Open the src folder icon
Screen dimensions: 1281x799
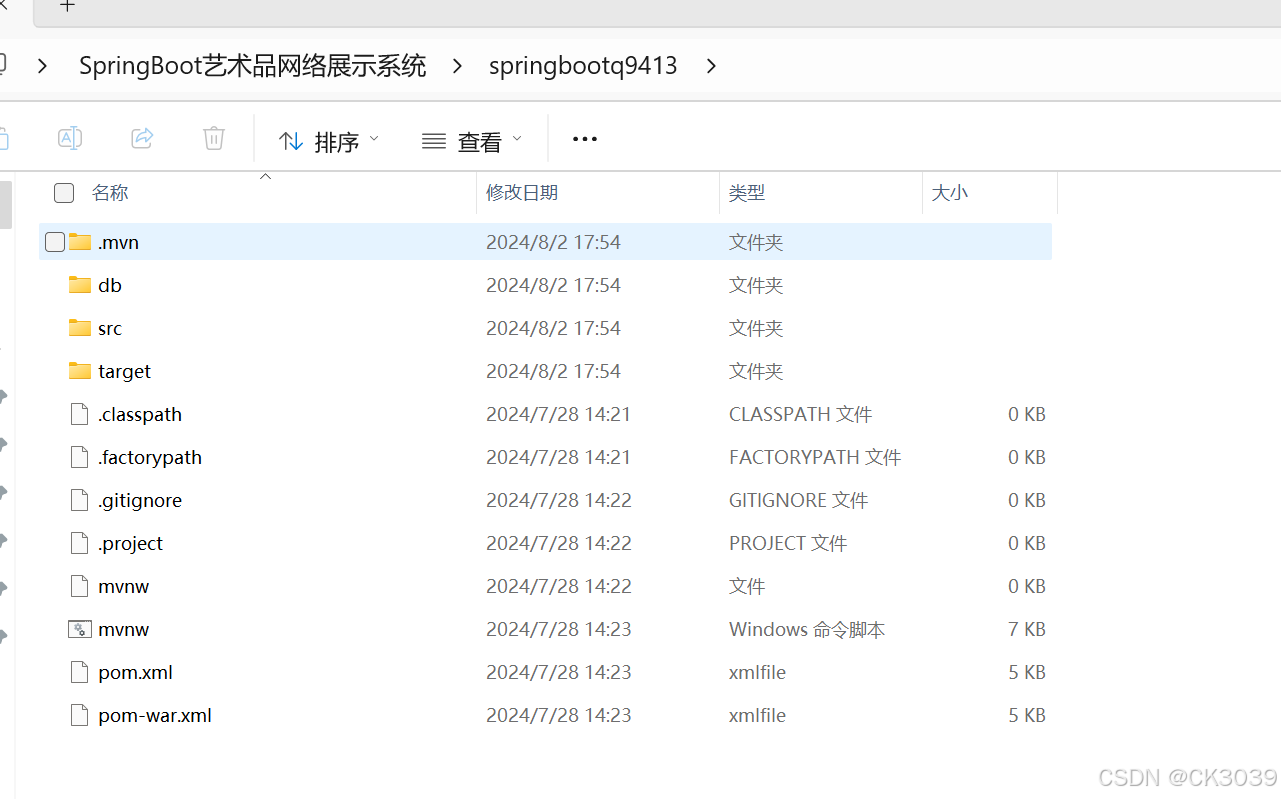pos(80,327)
